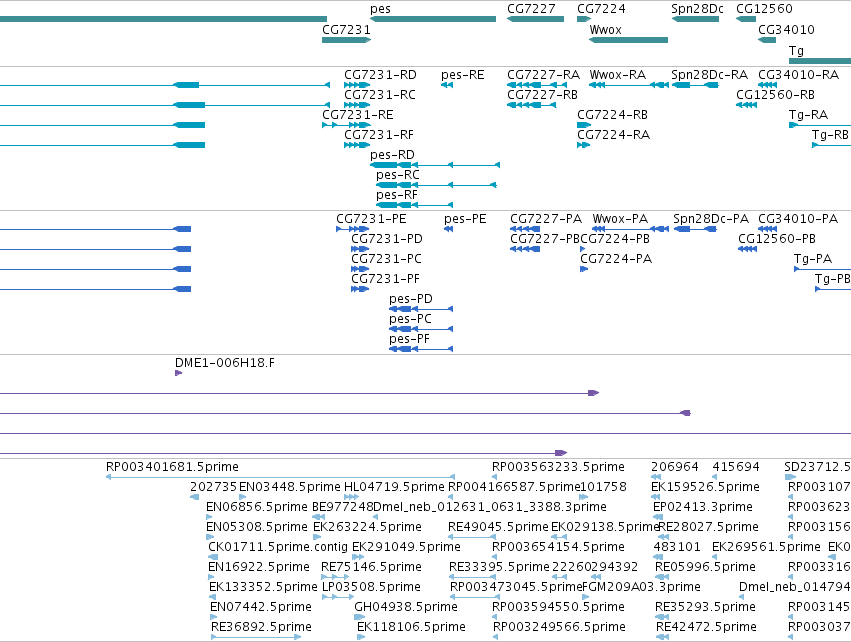The height and width of the screenshot is (642, 851).
Task: Select transcript Tg-RB
Action: click(830, 135)
